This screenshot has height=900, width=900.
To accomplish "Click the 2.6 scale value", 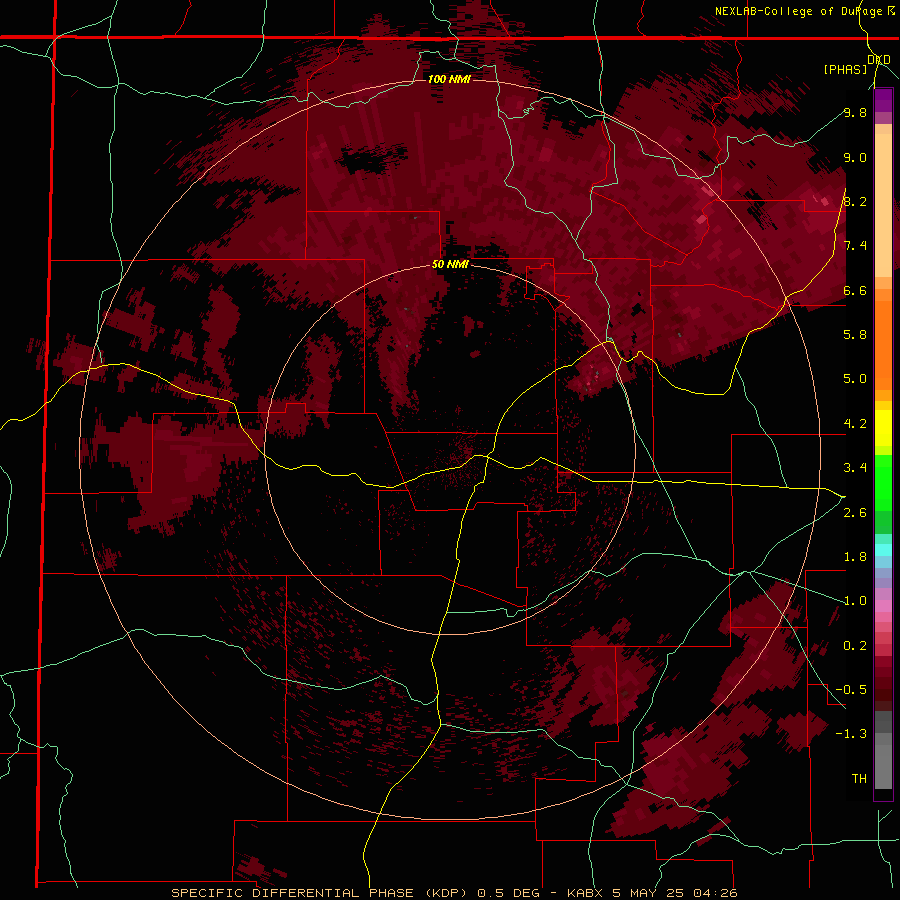I will coord(855,513).
